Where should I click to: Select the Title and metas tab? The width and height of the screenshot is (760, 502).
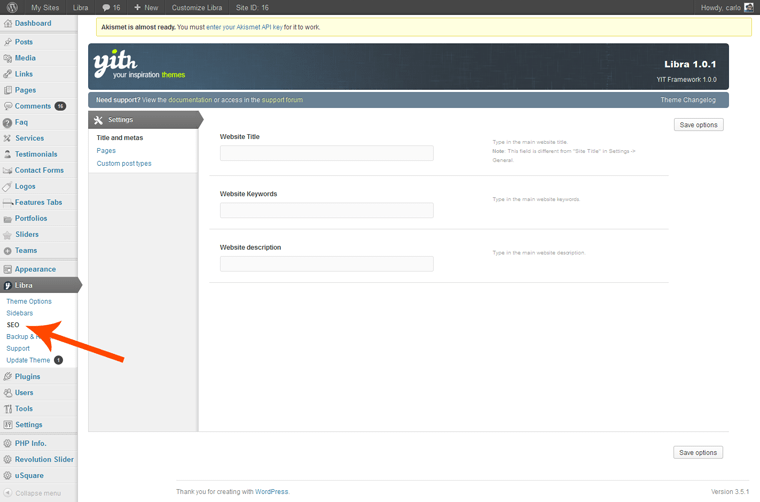[120, 138]
